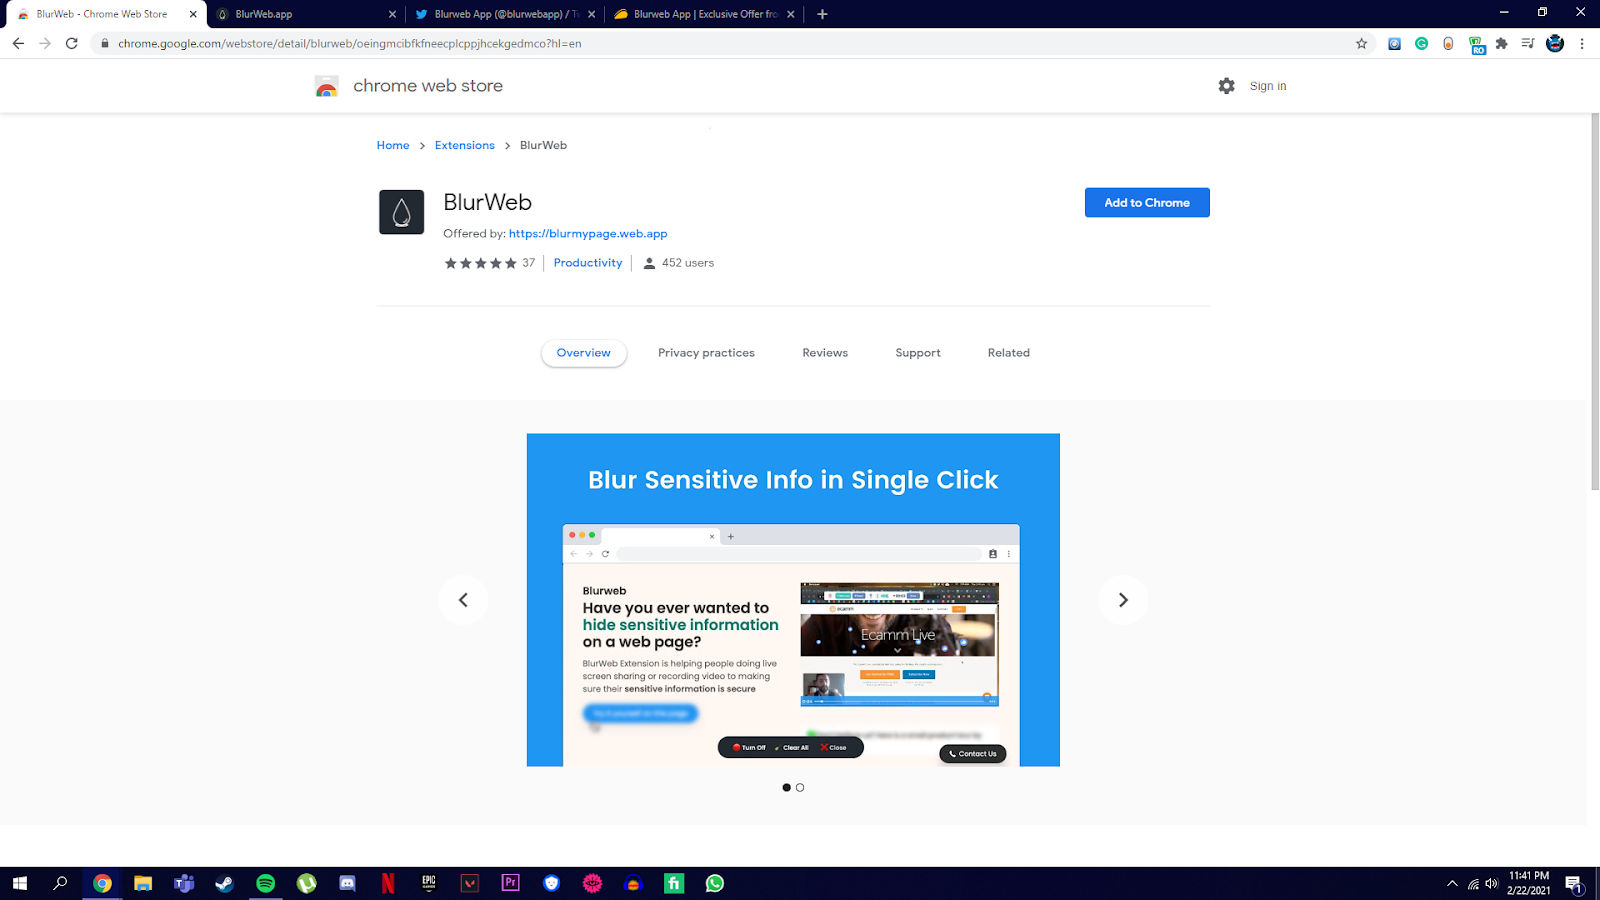This screenshot has width=1600, height=900.
Task: Click the Chrome Web Store rainbow logo
Action: (327, 86)
